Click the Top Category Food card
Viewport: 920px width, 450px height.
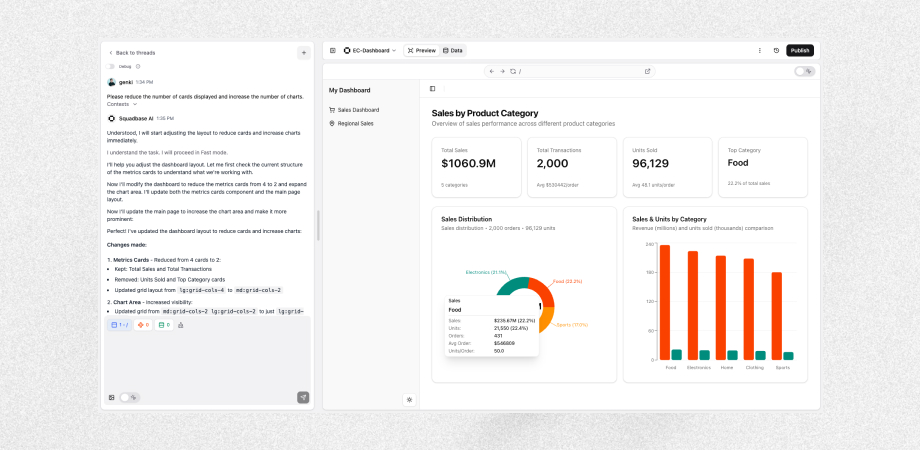(763, 167)
